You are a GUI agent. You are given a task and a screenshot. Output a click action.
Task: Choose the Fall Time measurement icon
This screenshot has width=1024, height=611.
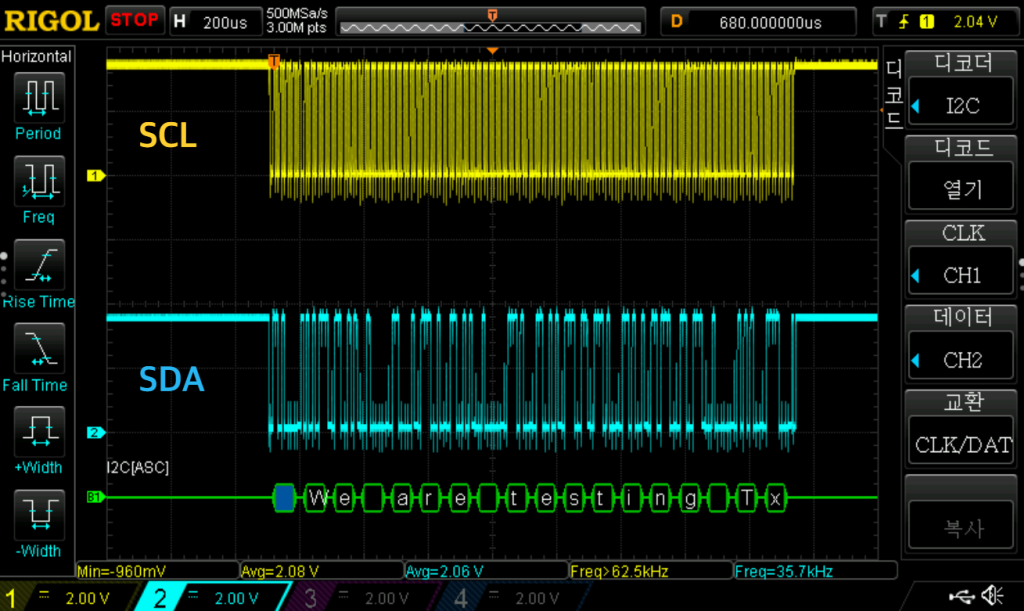pyautogui.click(x=38, y=349)
